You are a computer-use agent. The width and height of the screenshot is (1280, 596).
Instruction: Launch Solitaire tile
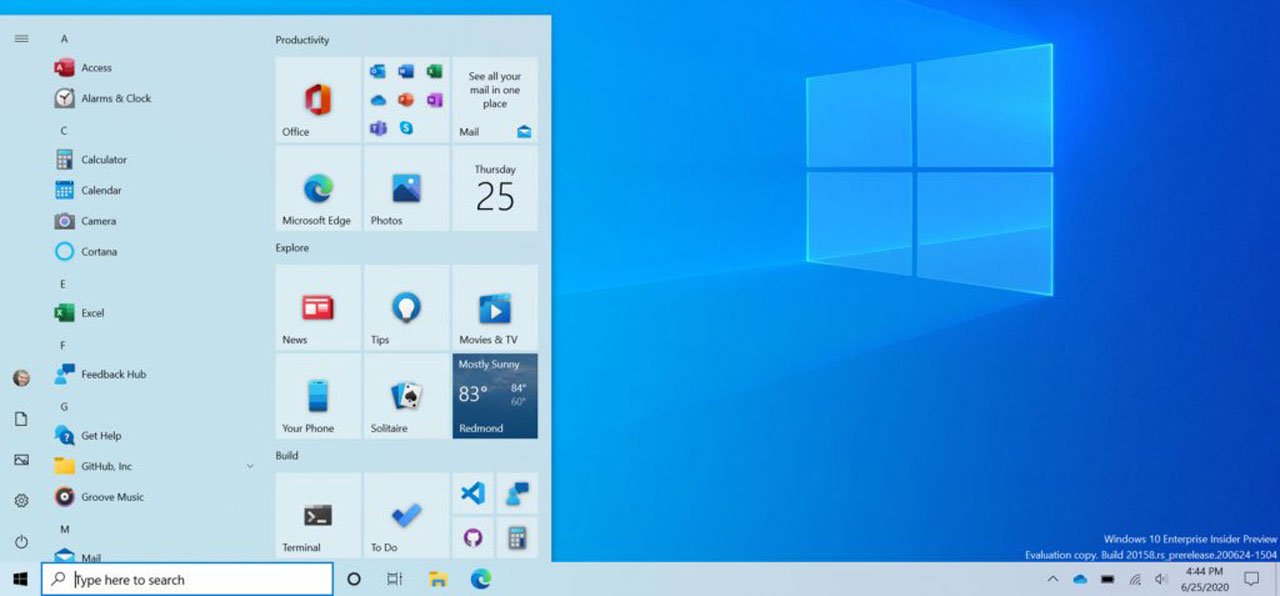[x=406, y=396]
